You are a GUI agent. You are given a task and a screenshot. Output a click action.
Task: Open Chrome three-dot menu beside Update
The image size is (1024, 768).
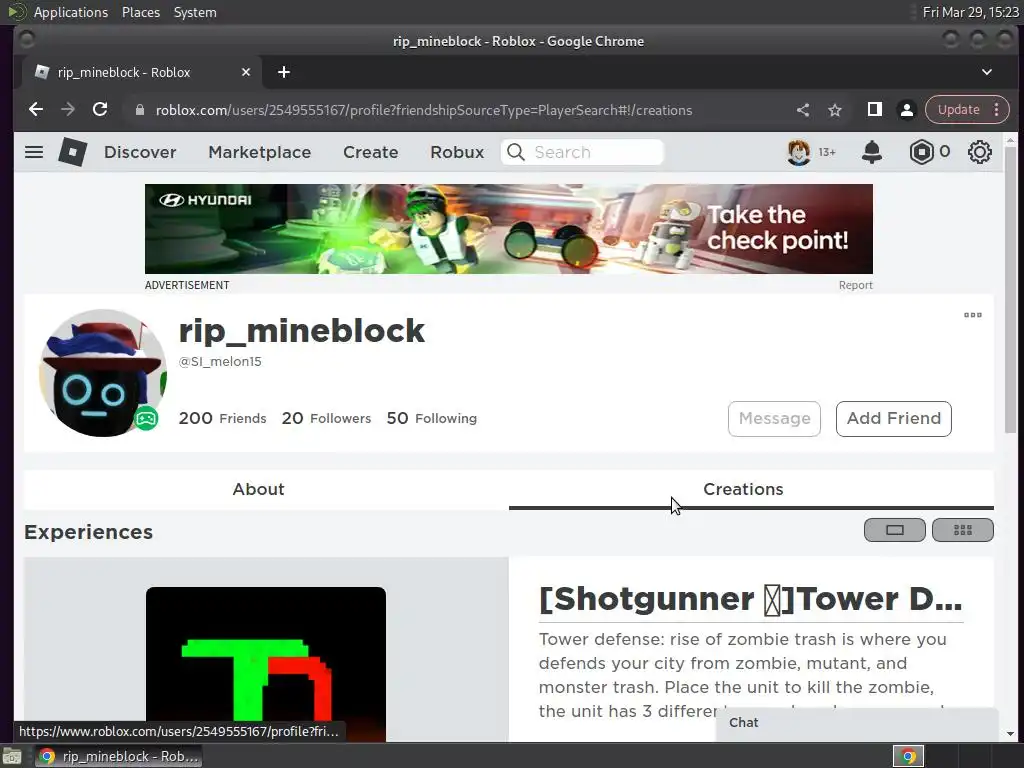click(x=997, y=110)
